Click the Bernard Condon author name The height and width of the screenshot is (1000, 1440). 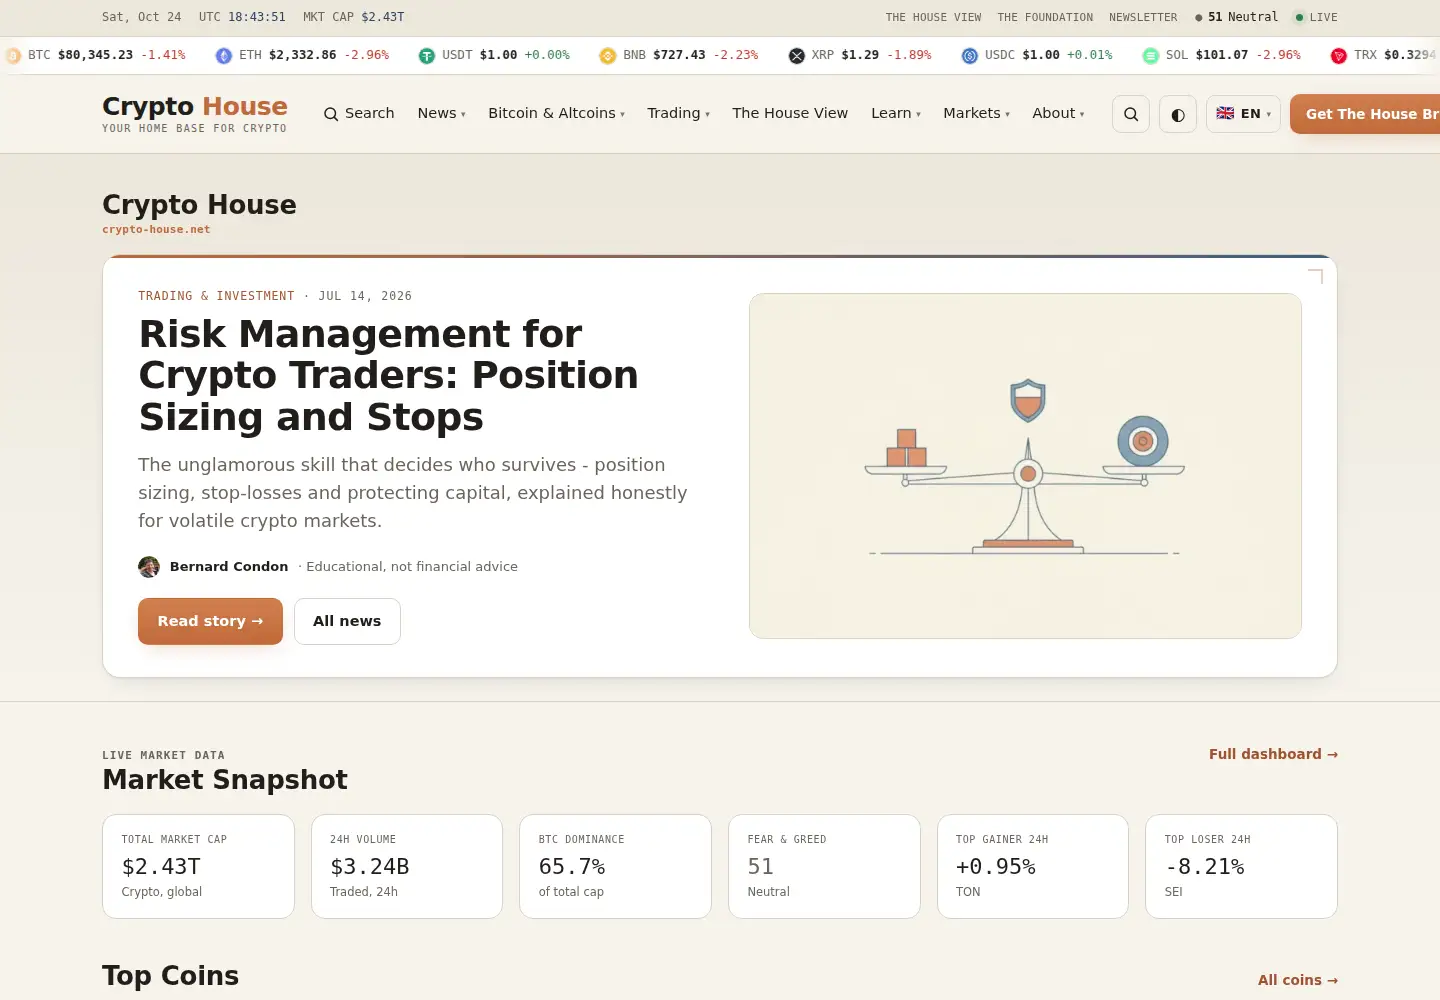tap(229, 566)
